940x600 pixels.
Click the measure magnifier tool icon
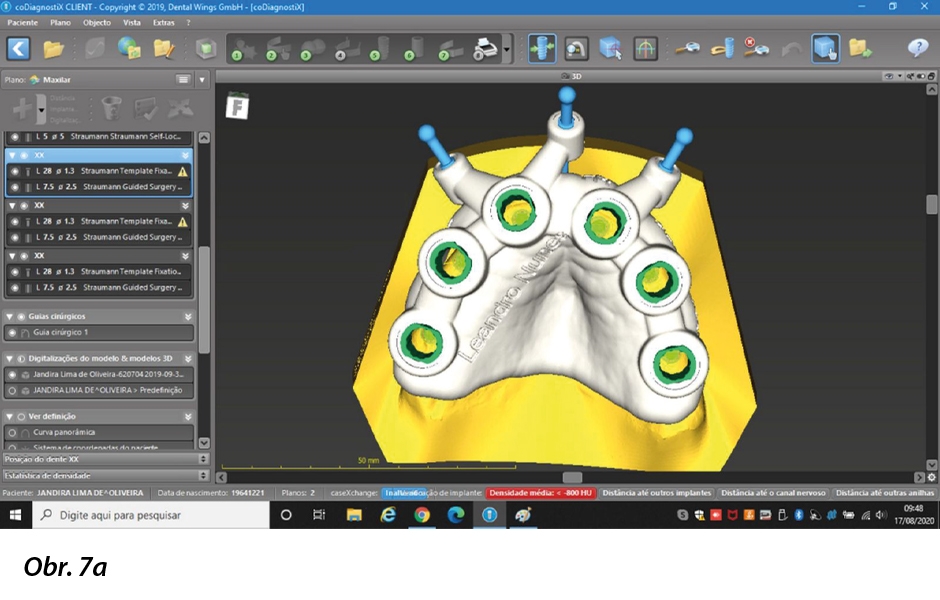(x=687, y=49)
